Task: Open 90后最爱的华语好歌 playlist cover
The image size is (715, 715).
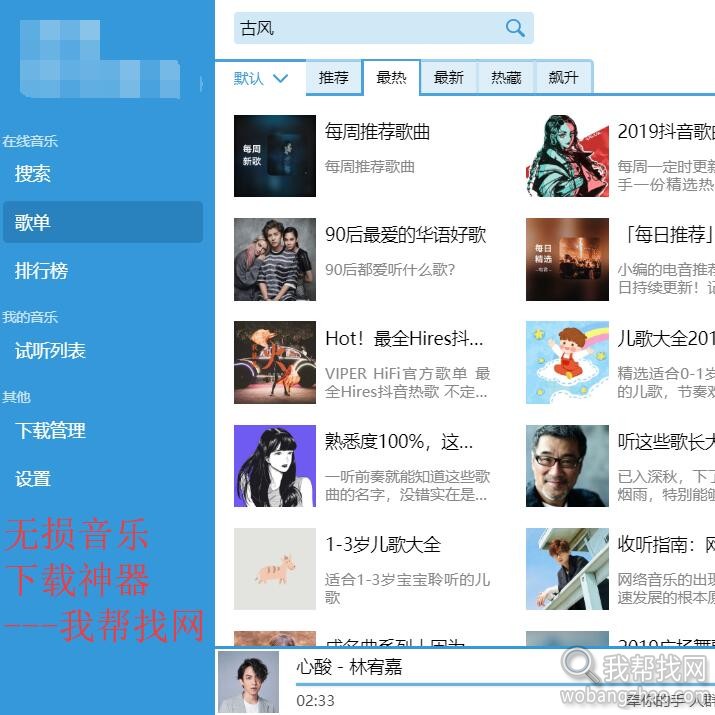Action: 275,259
